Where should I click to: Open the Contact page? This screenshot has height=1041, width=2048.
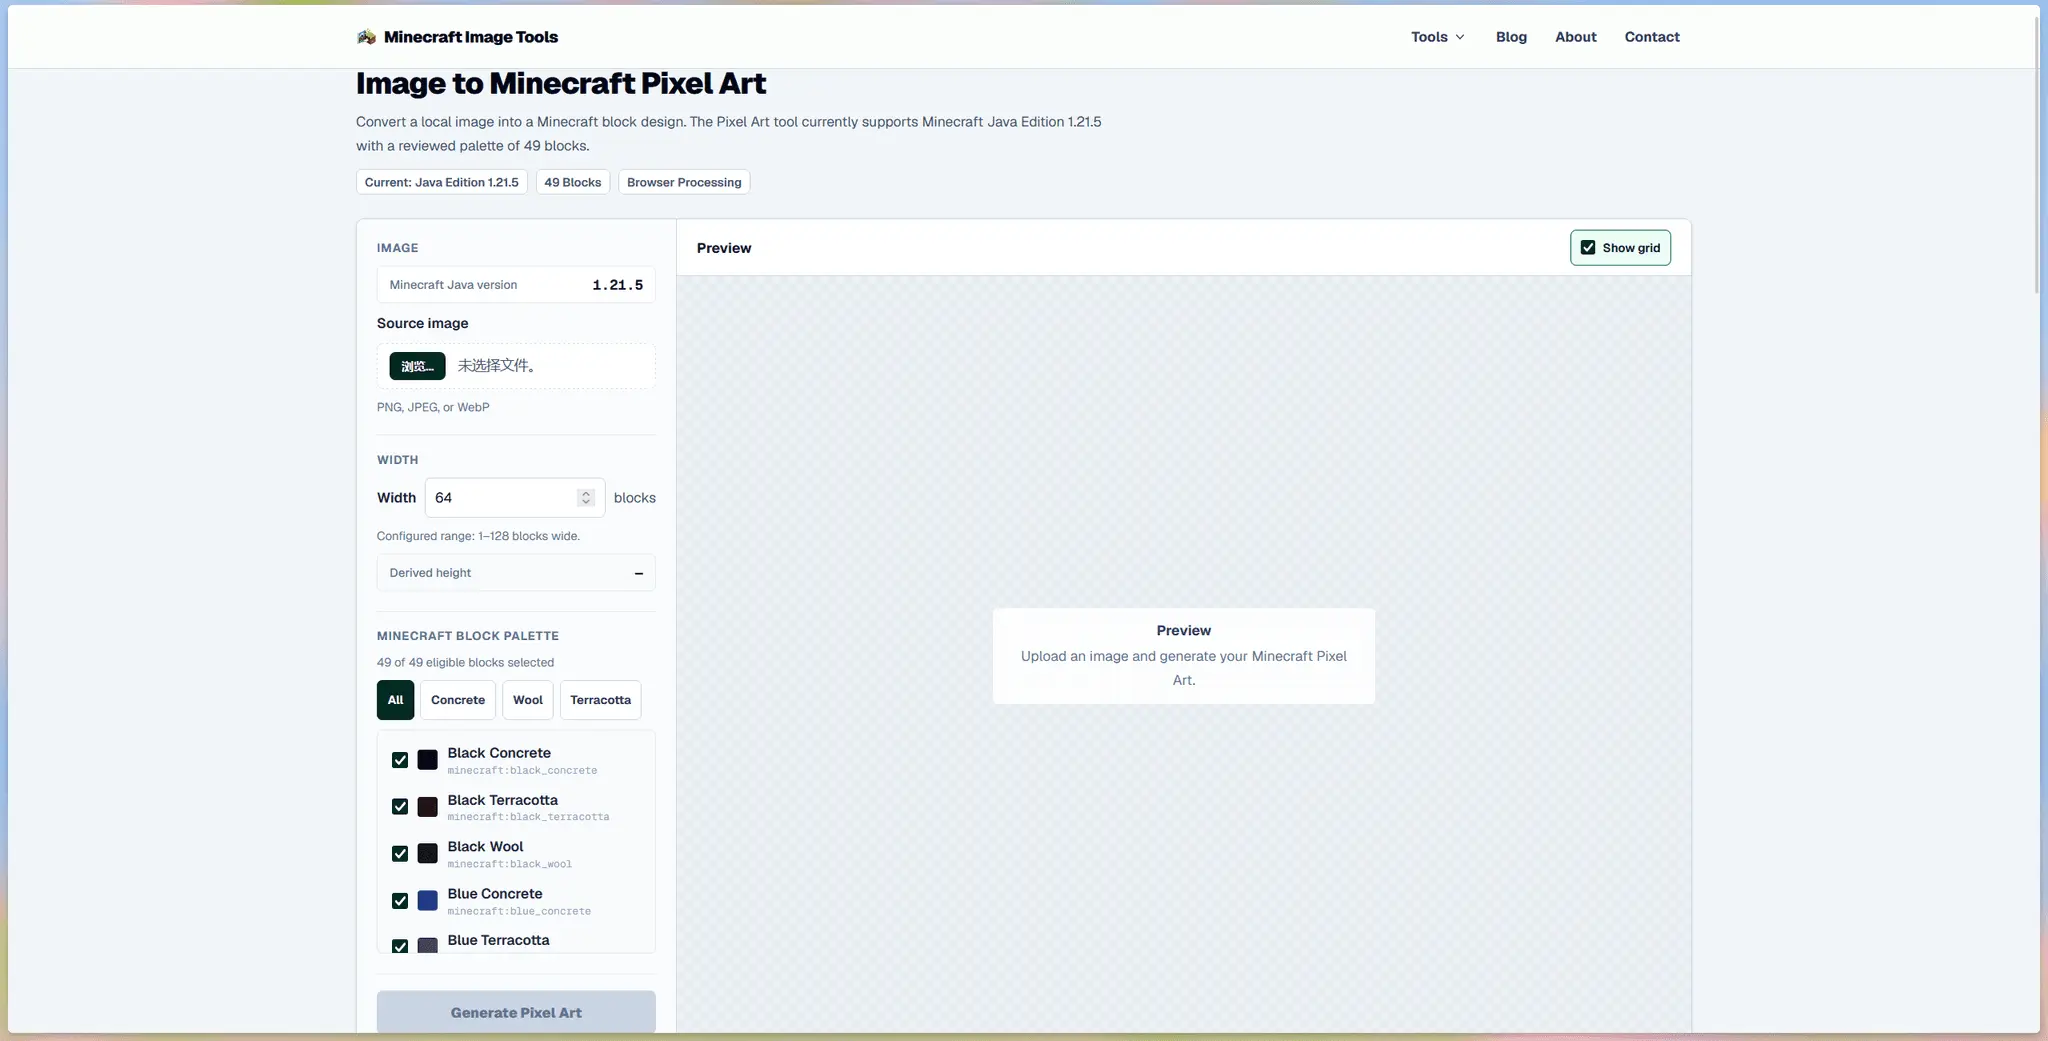click(1652, 37)
